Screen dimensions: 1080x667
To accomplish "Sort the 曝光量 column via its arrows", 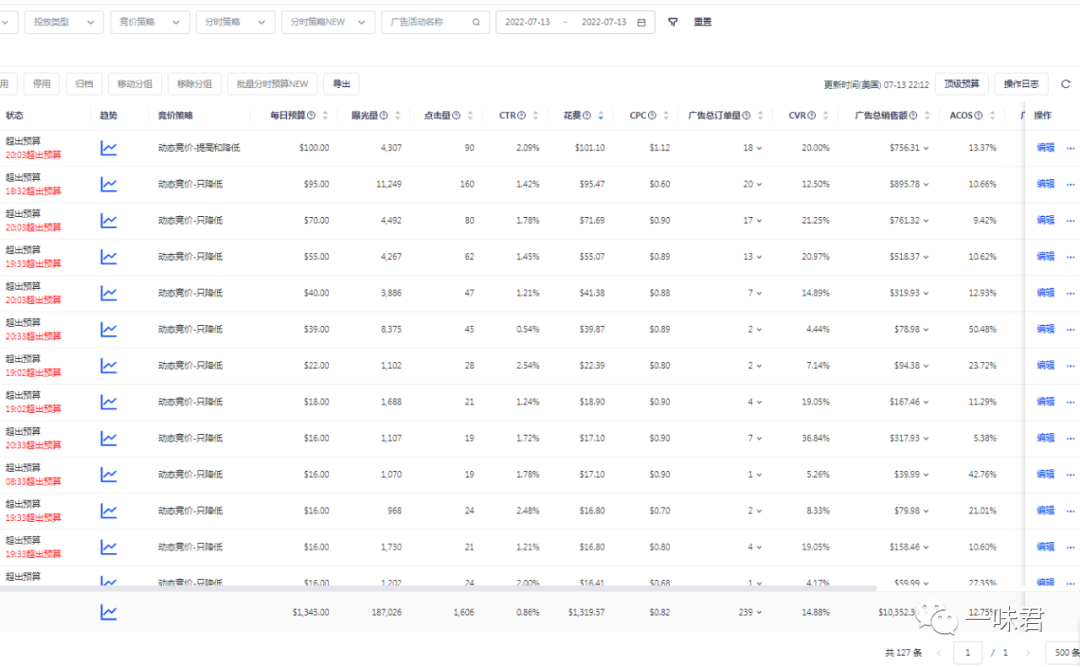I will point(397,116).
